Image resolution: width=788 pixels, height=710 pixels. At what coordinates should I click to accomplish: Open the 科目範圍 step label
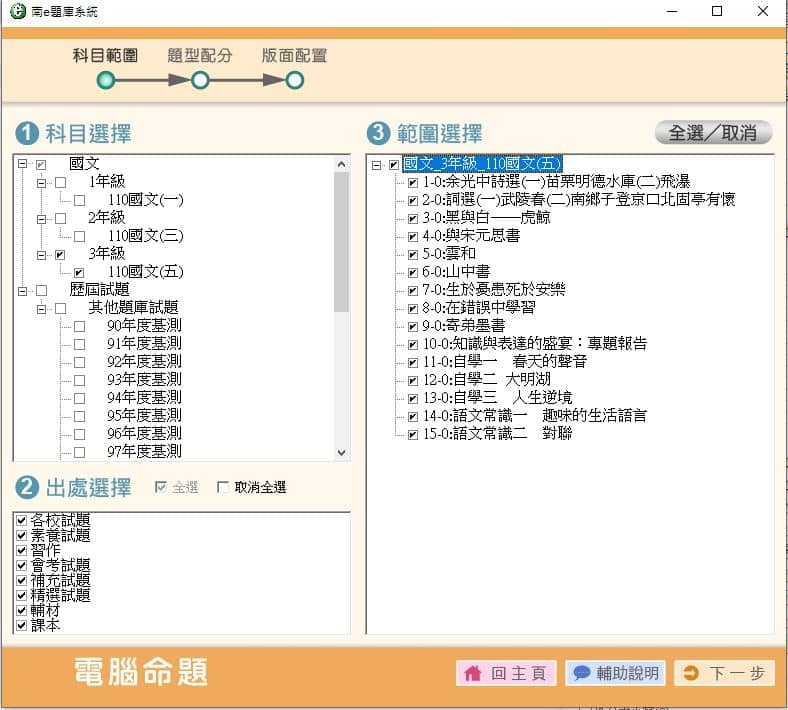click(x=106, y=55)
